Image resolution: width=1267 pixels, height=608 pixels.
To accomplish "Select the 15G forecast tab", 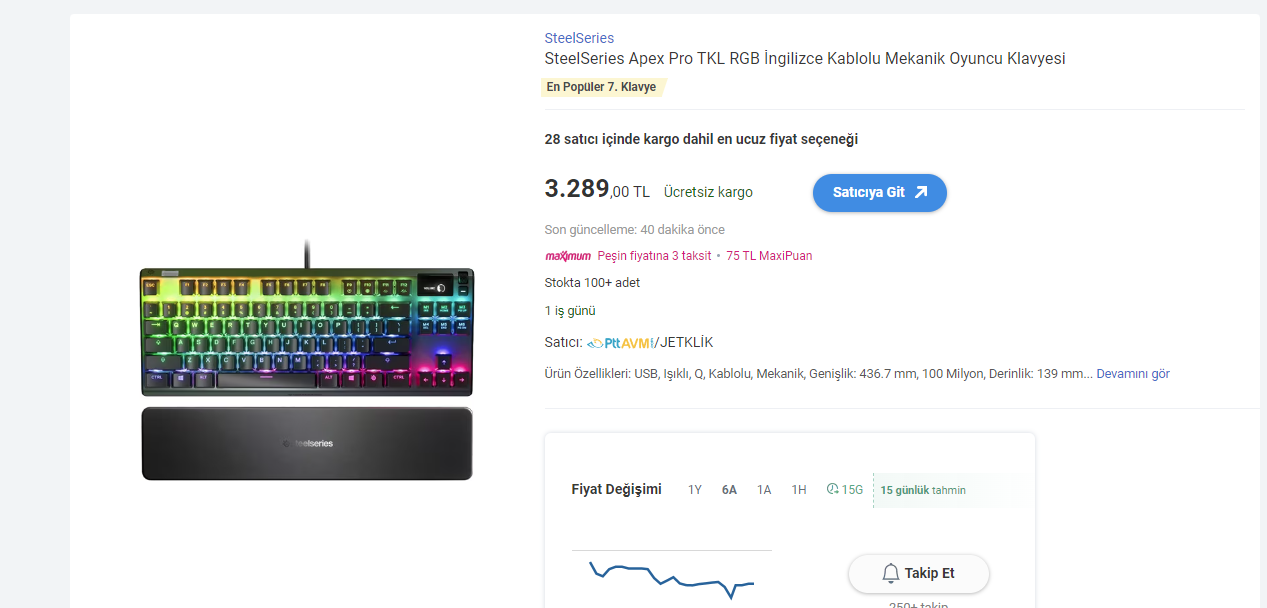I will (845, 490).
